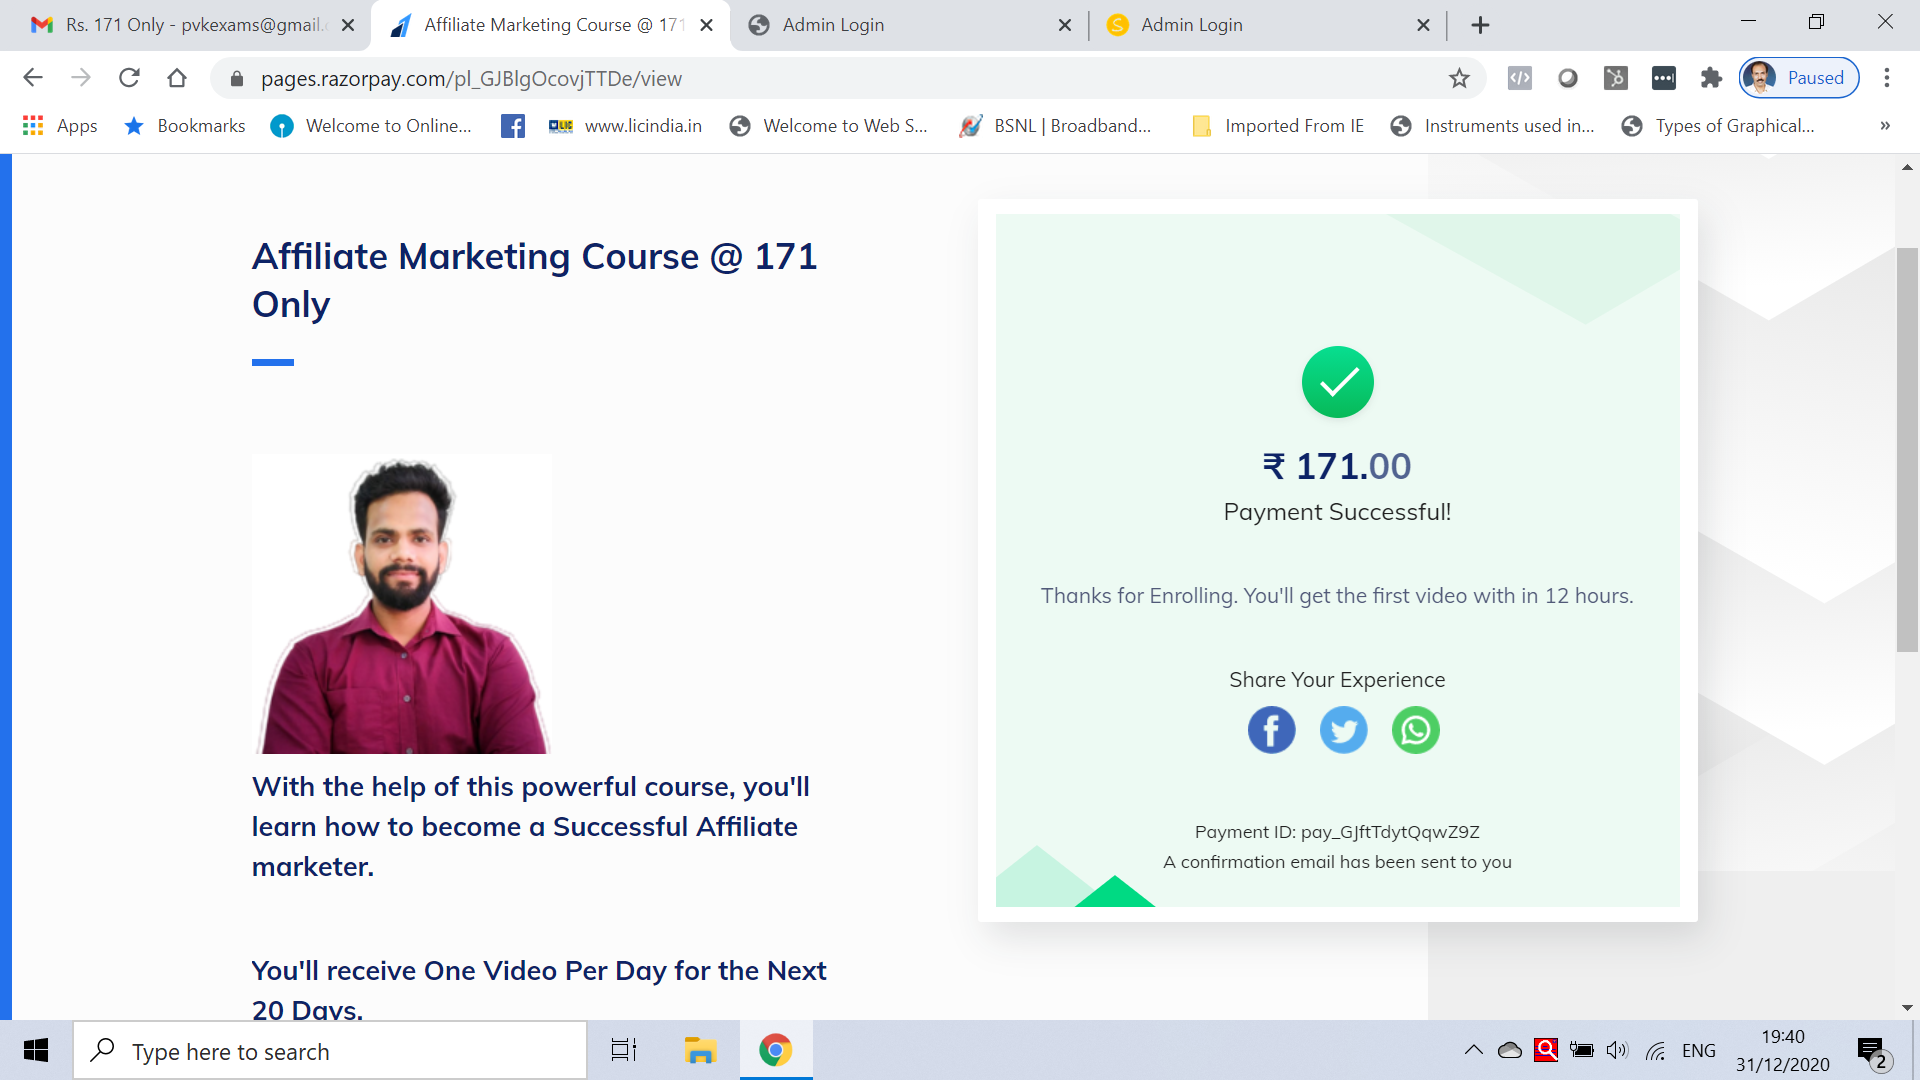
Task: Show hidden system tray icons
Action: coord(1473,1050)
